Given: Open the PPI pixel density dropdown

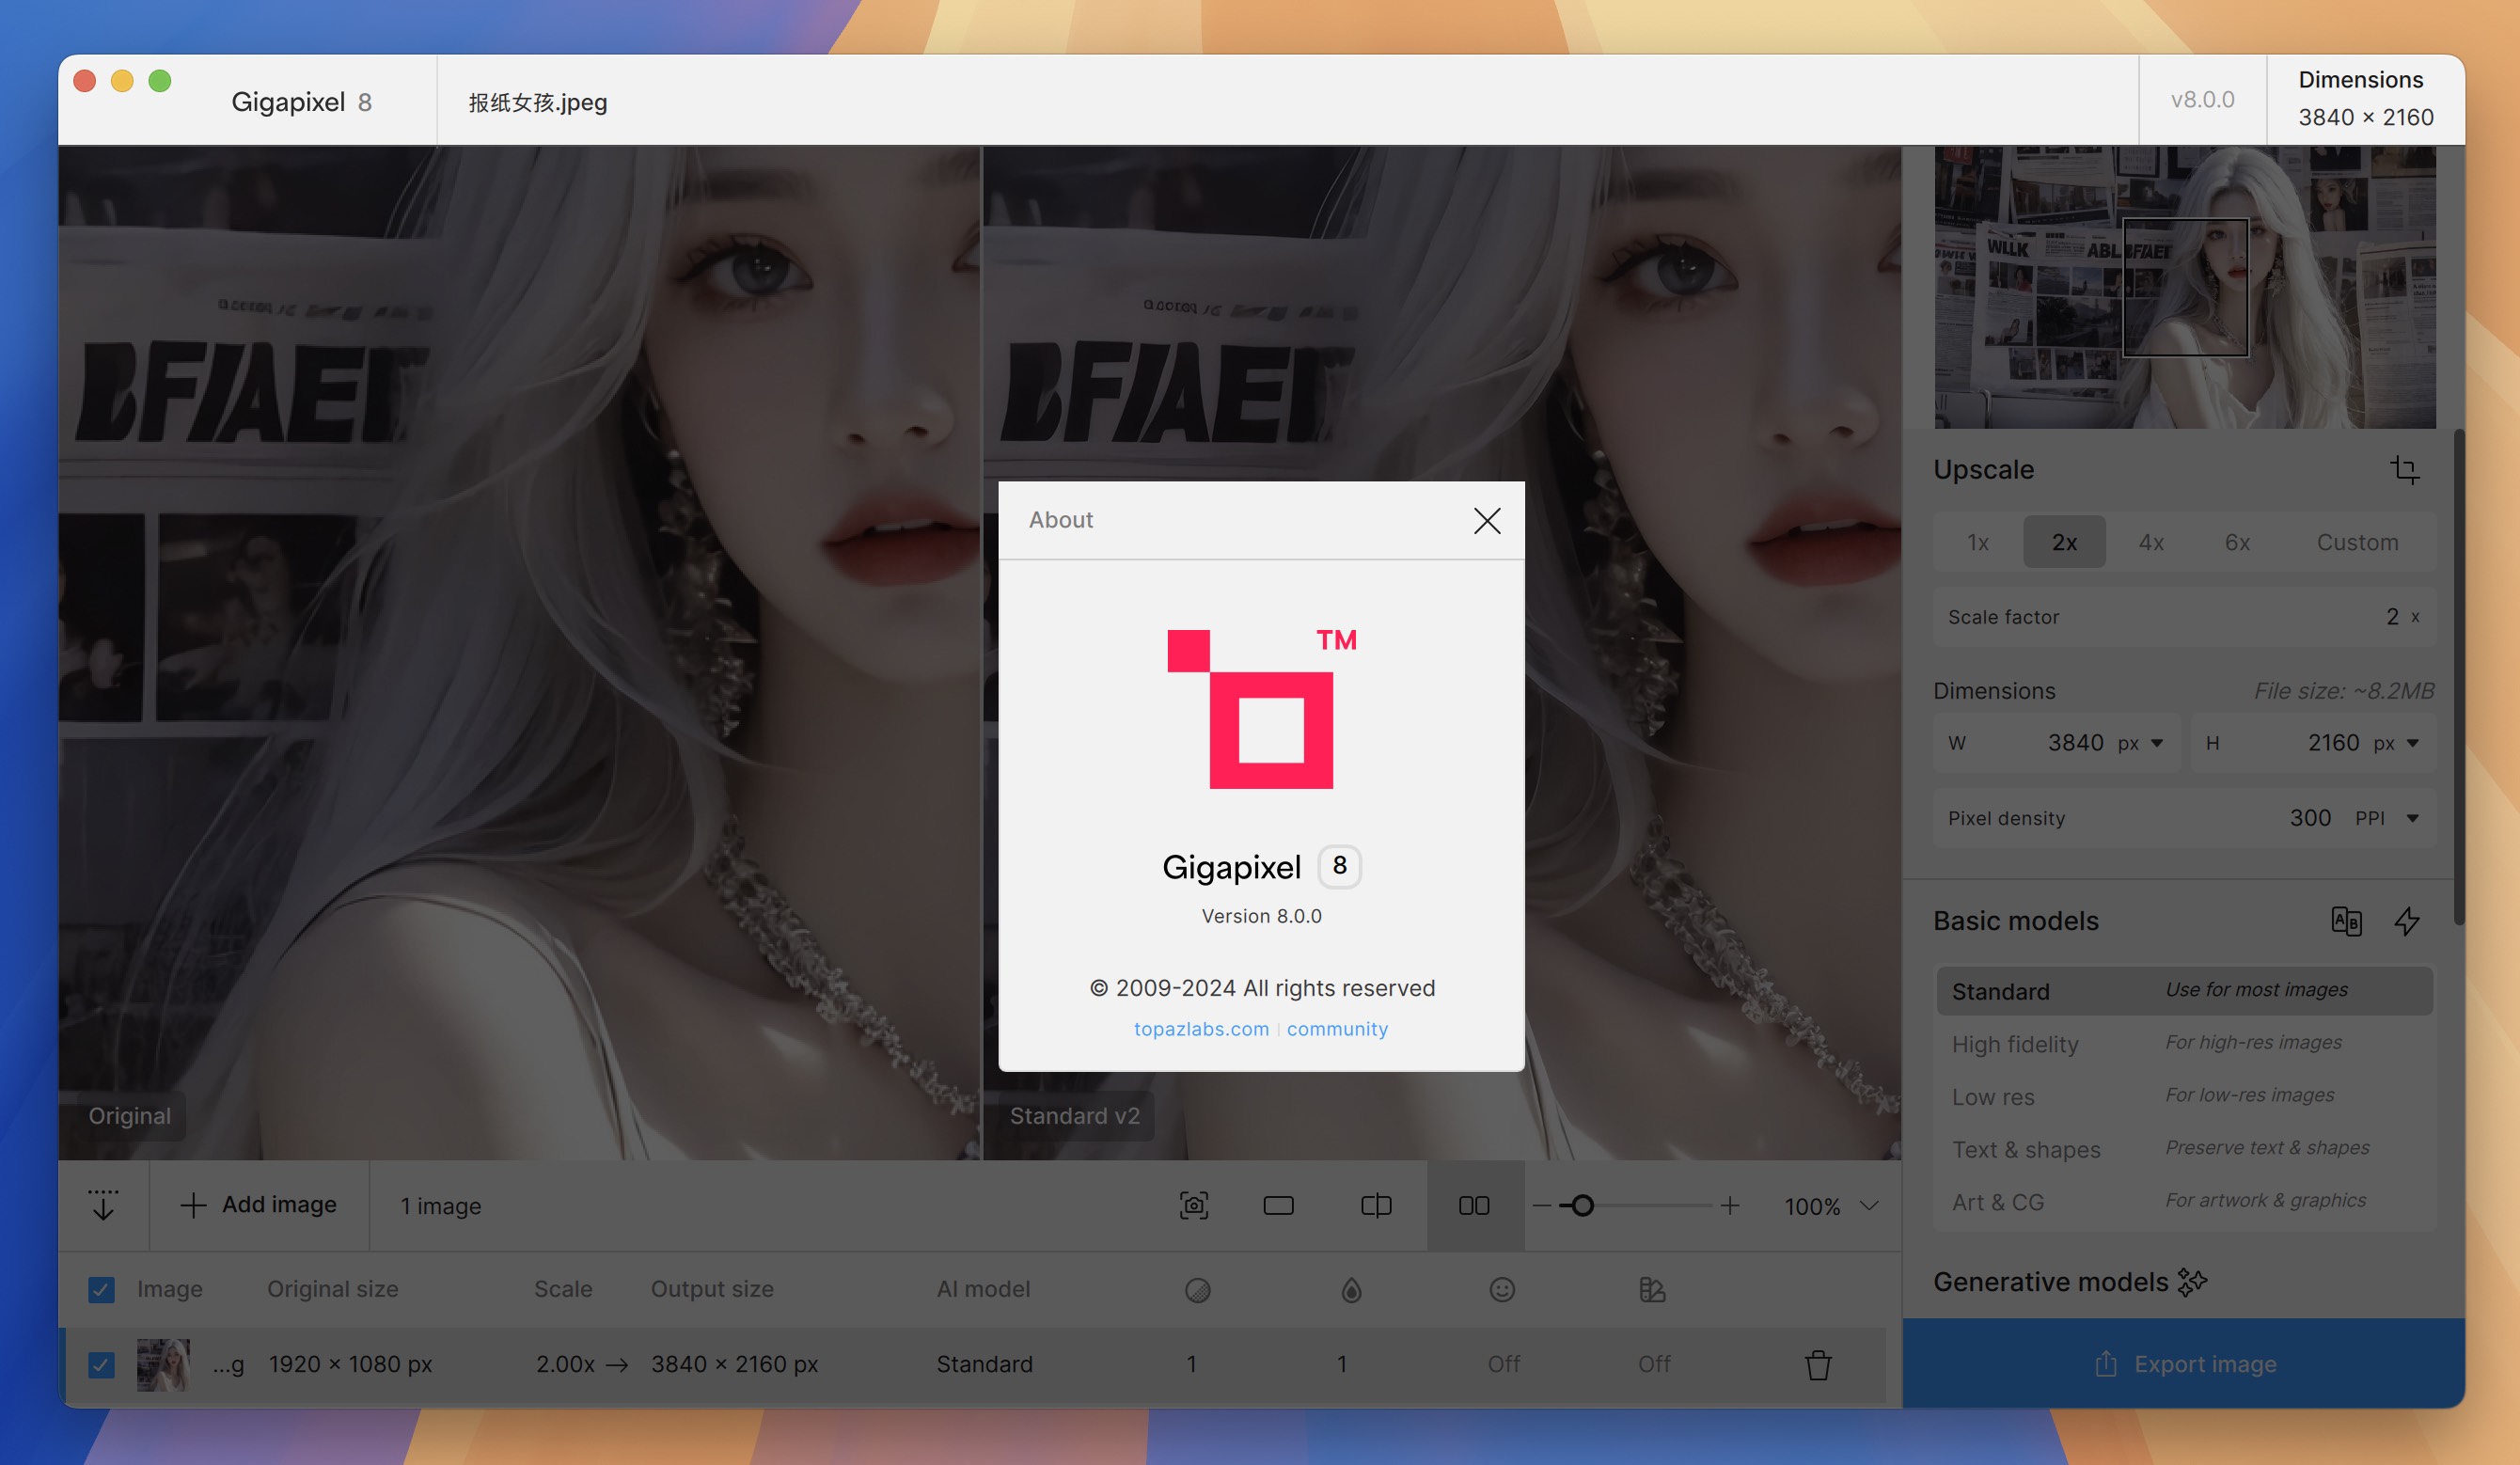Looking at the screenshot, I should point(2387,818).
